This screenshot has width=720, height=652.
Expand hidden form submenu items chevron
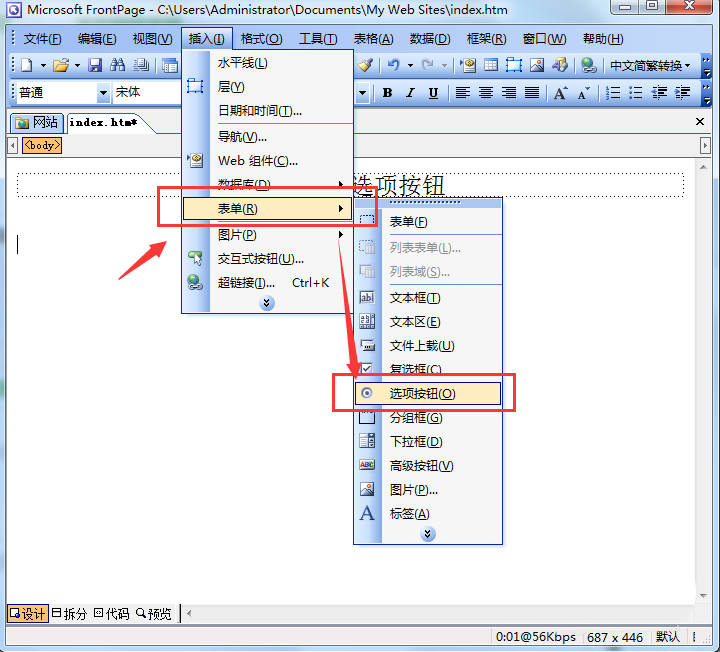428,534
